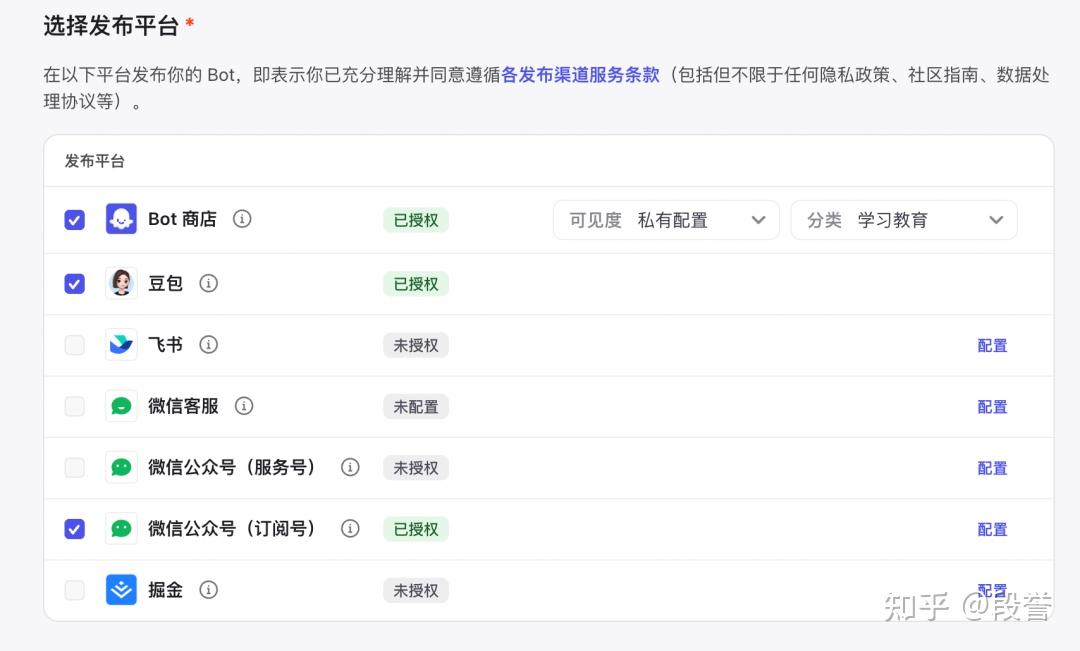
Task: Open info tooltip next to Bot 商店
Action: pos(242,219)
